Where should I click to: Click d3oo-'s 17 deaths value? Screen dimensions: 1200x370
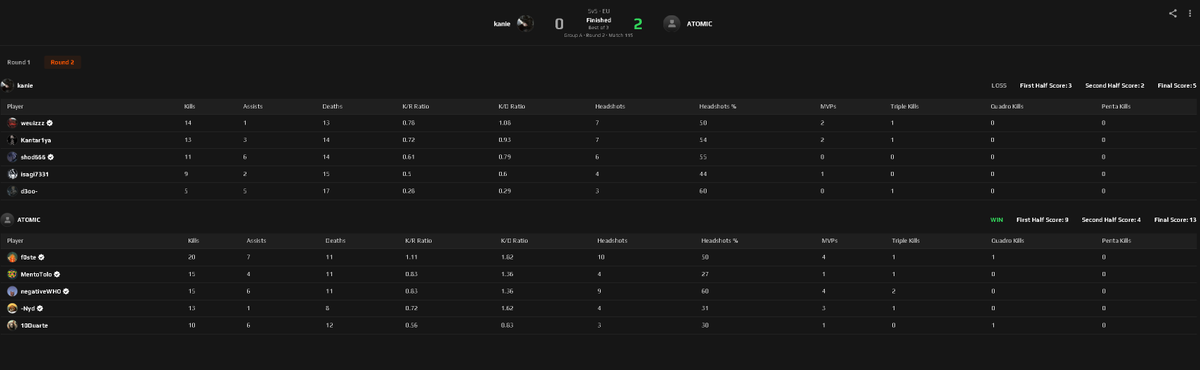click(326, 191)
